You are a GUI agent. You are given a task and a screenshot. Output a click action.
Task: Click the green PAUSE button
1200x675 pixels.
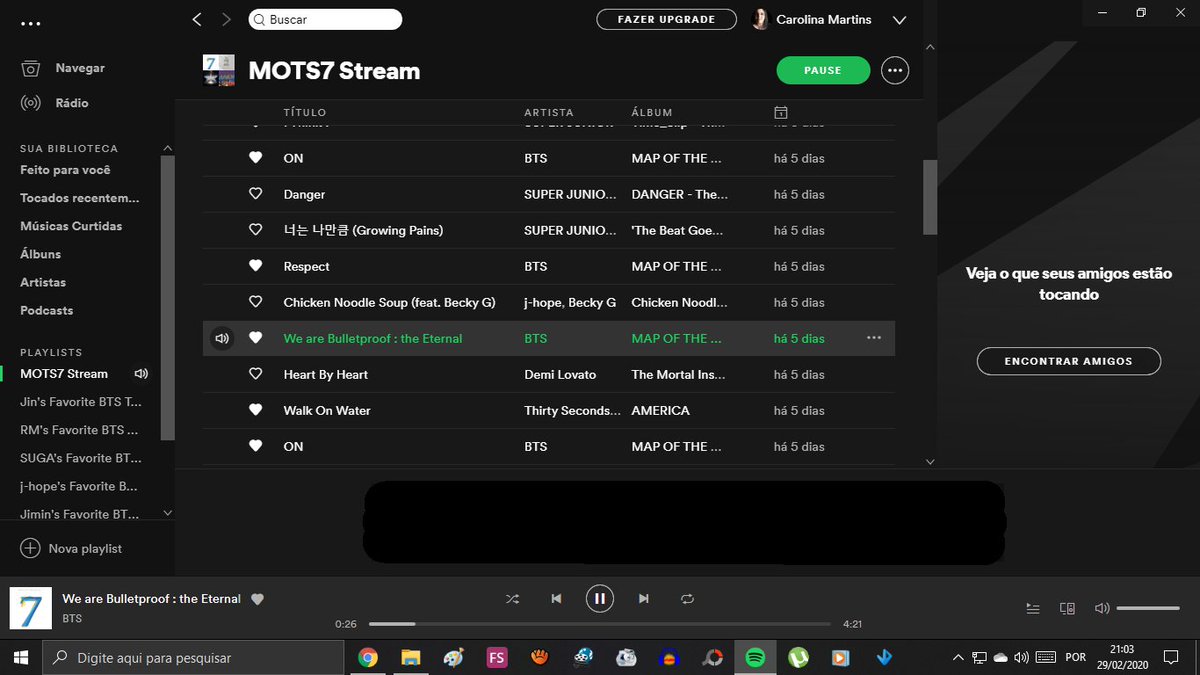coord(823,70)
